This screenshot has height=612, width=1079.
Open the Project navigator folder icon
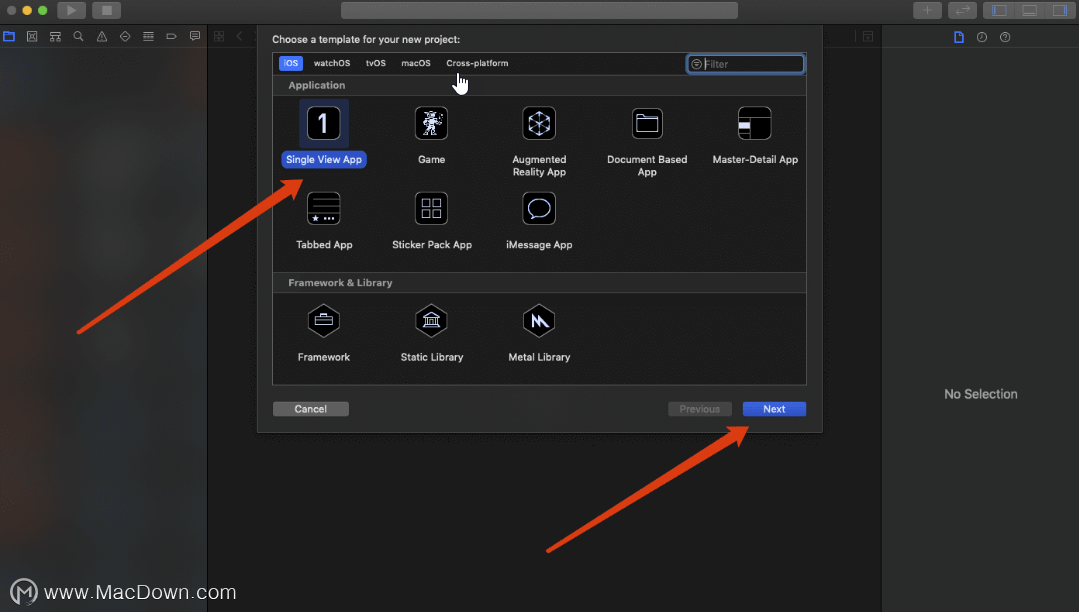tap(9, 36)
